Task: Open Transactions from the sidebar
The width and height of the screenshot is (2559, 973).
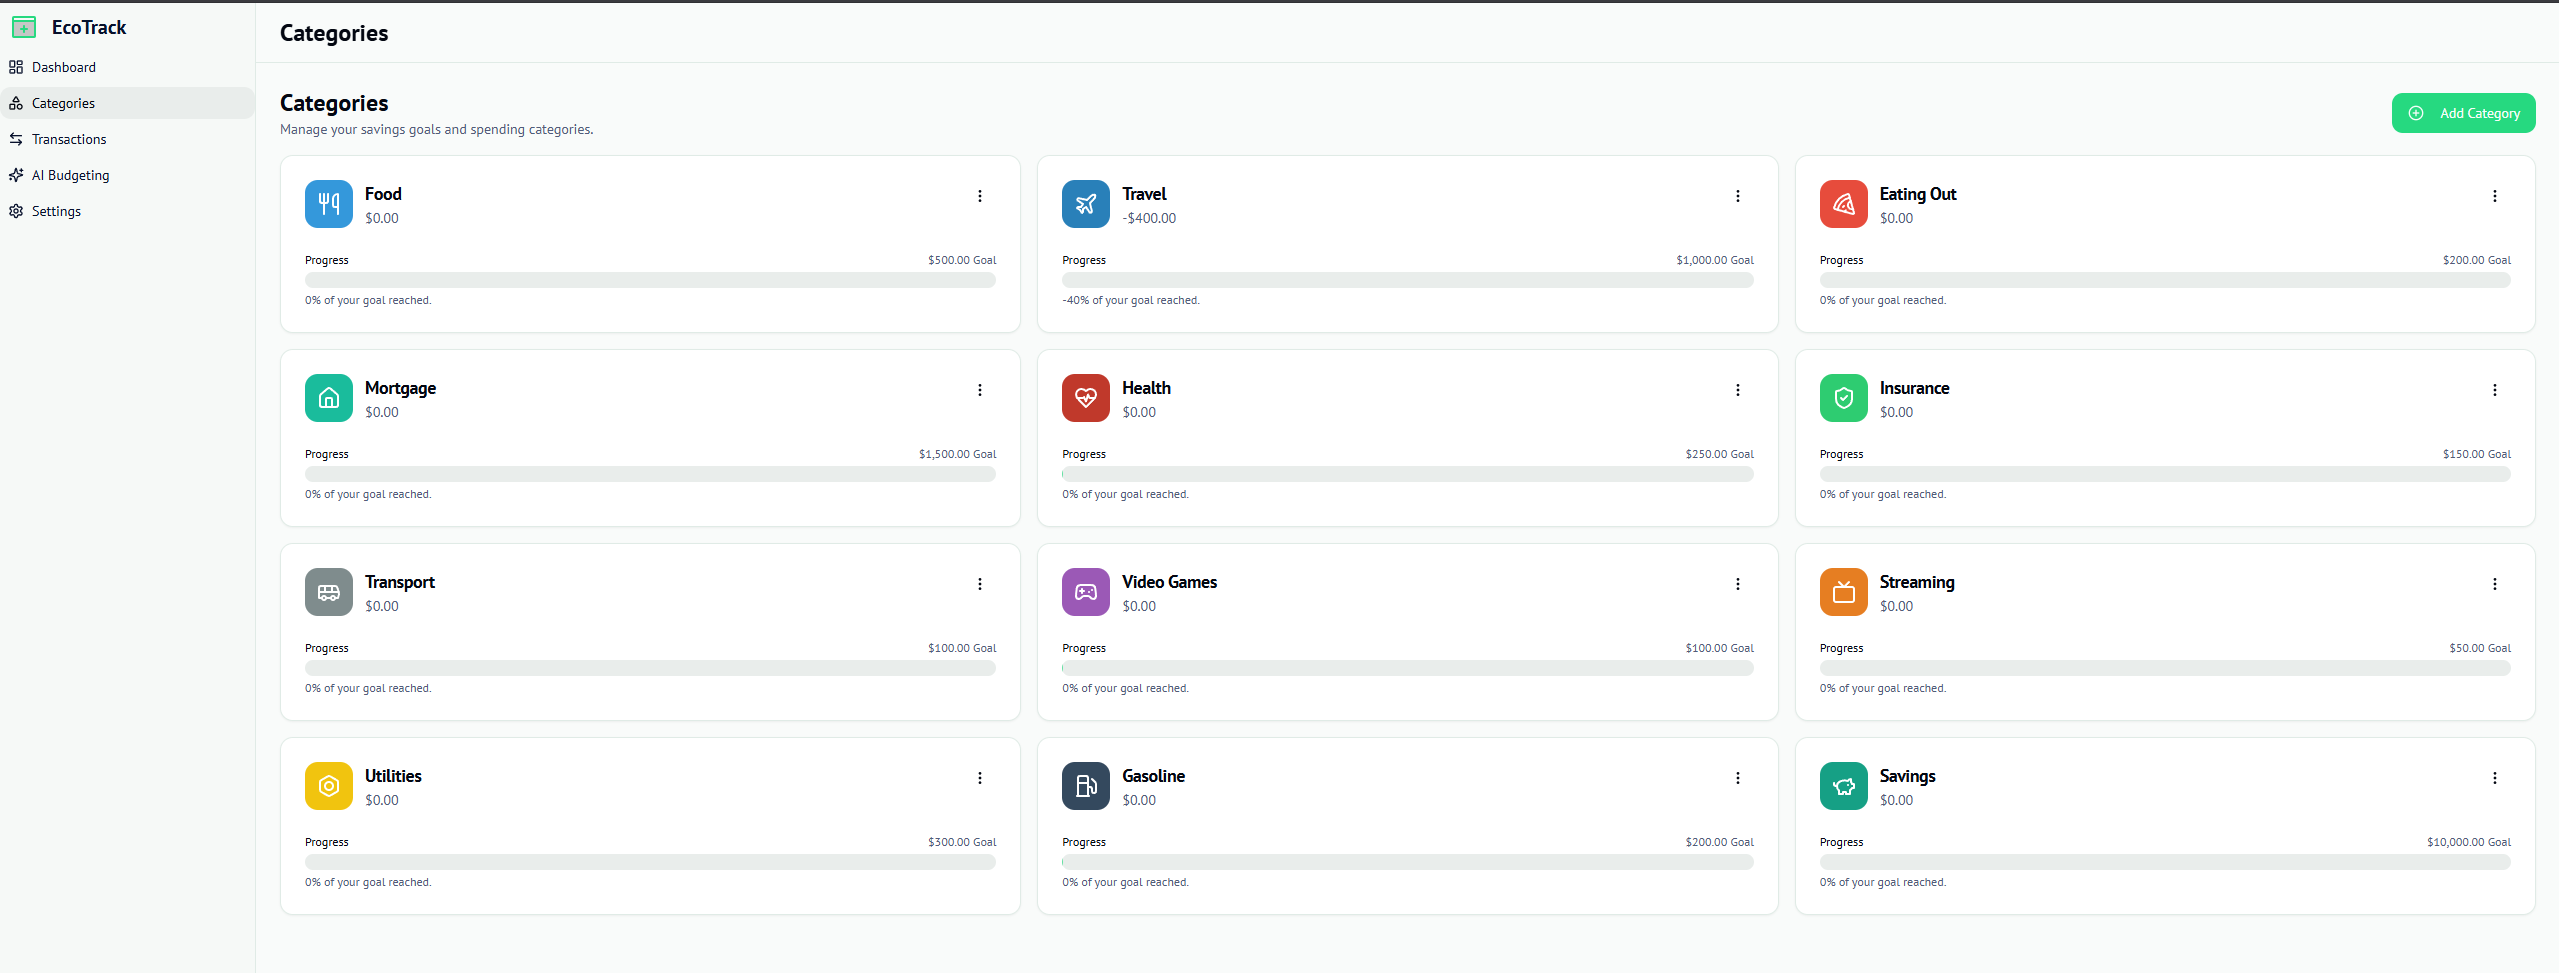Action: tap(68, 139)
